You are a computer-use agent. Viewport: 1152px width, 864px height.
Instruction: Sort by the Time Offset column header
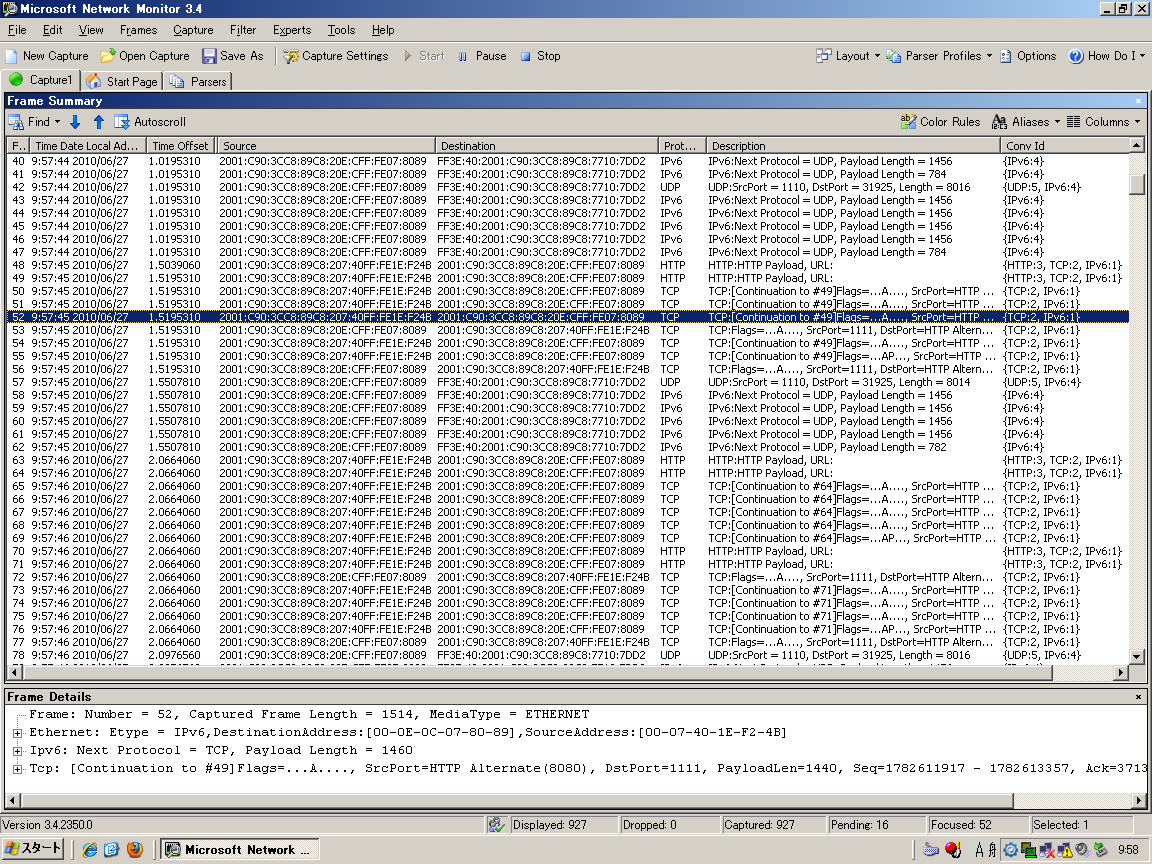click(x=181, y=145)
